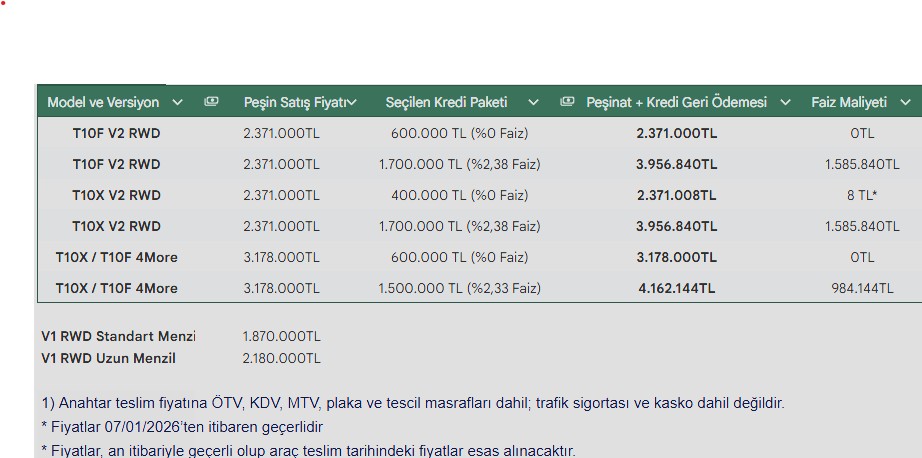922x458 pixels.
Task: Click the first T10F V2 RWD row
Action: pos(116,133)
